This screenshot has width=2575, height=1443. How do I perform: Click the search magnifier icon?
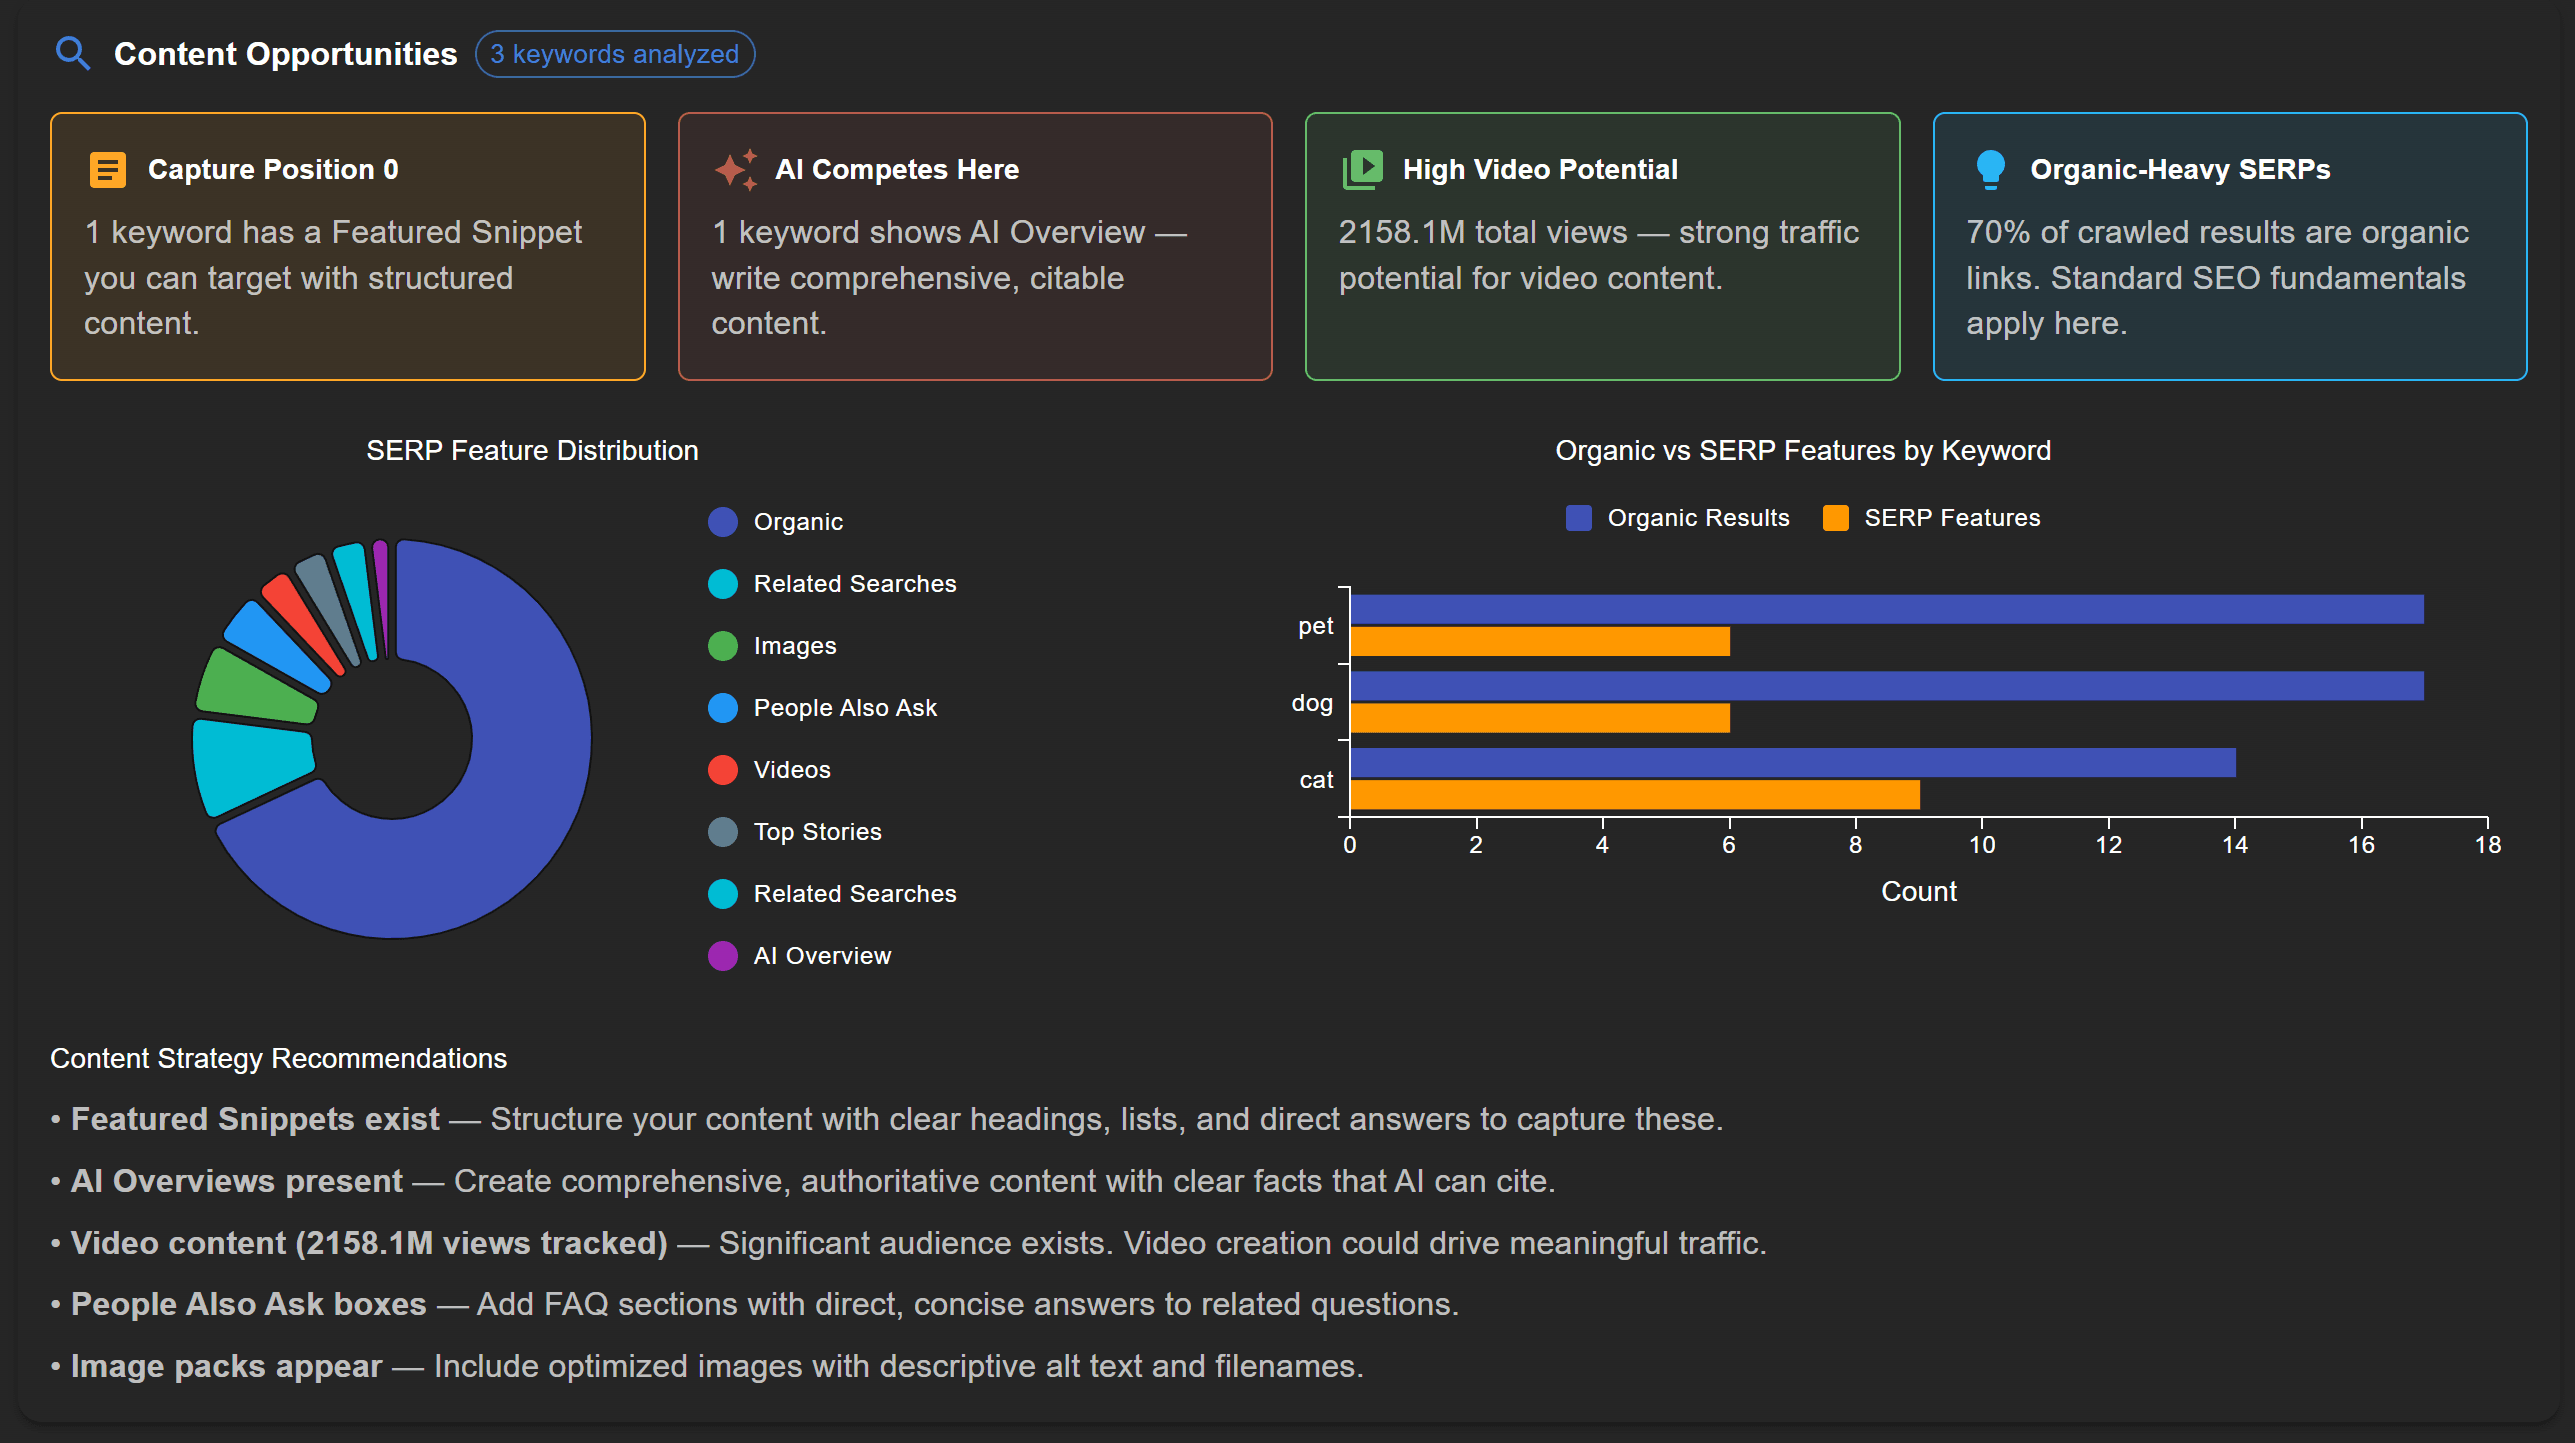tap(74, 53)
